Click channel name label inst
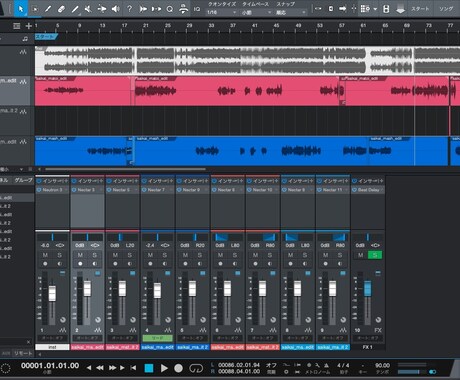Screen dimensions: 460x380 click(52, 347)
